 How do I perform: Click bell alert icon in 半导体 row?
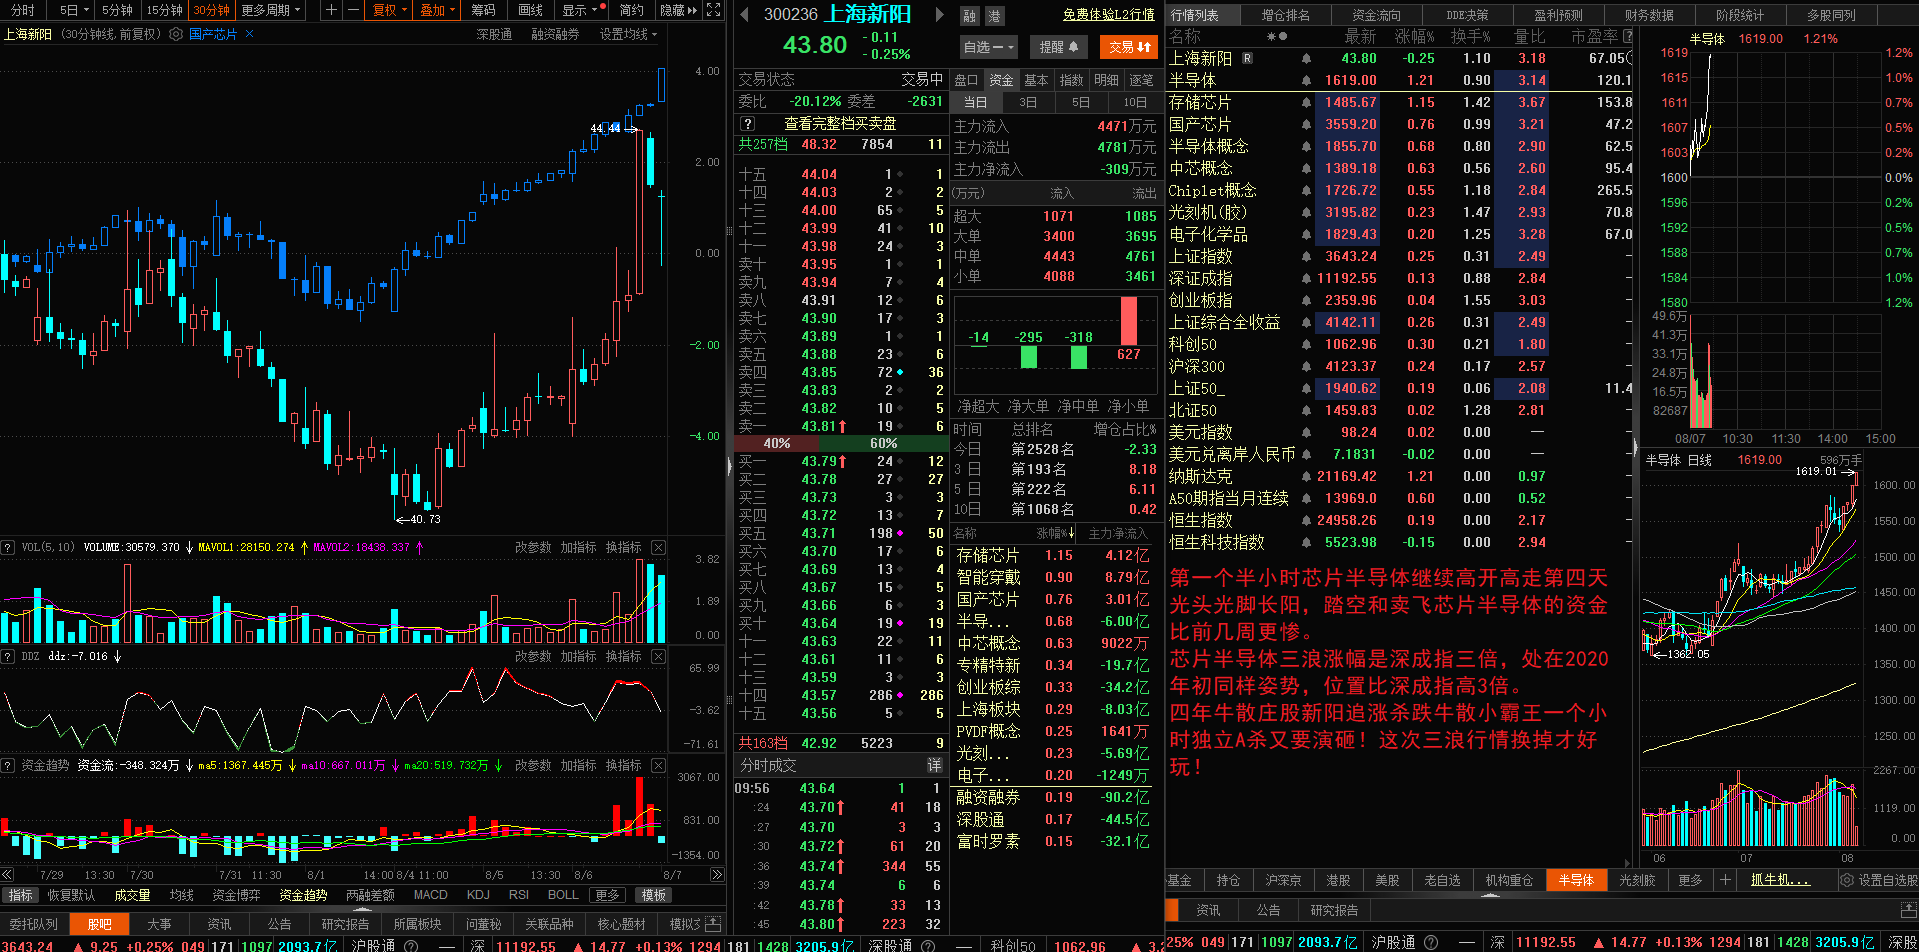tap(1306, 80)
